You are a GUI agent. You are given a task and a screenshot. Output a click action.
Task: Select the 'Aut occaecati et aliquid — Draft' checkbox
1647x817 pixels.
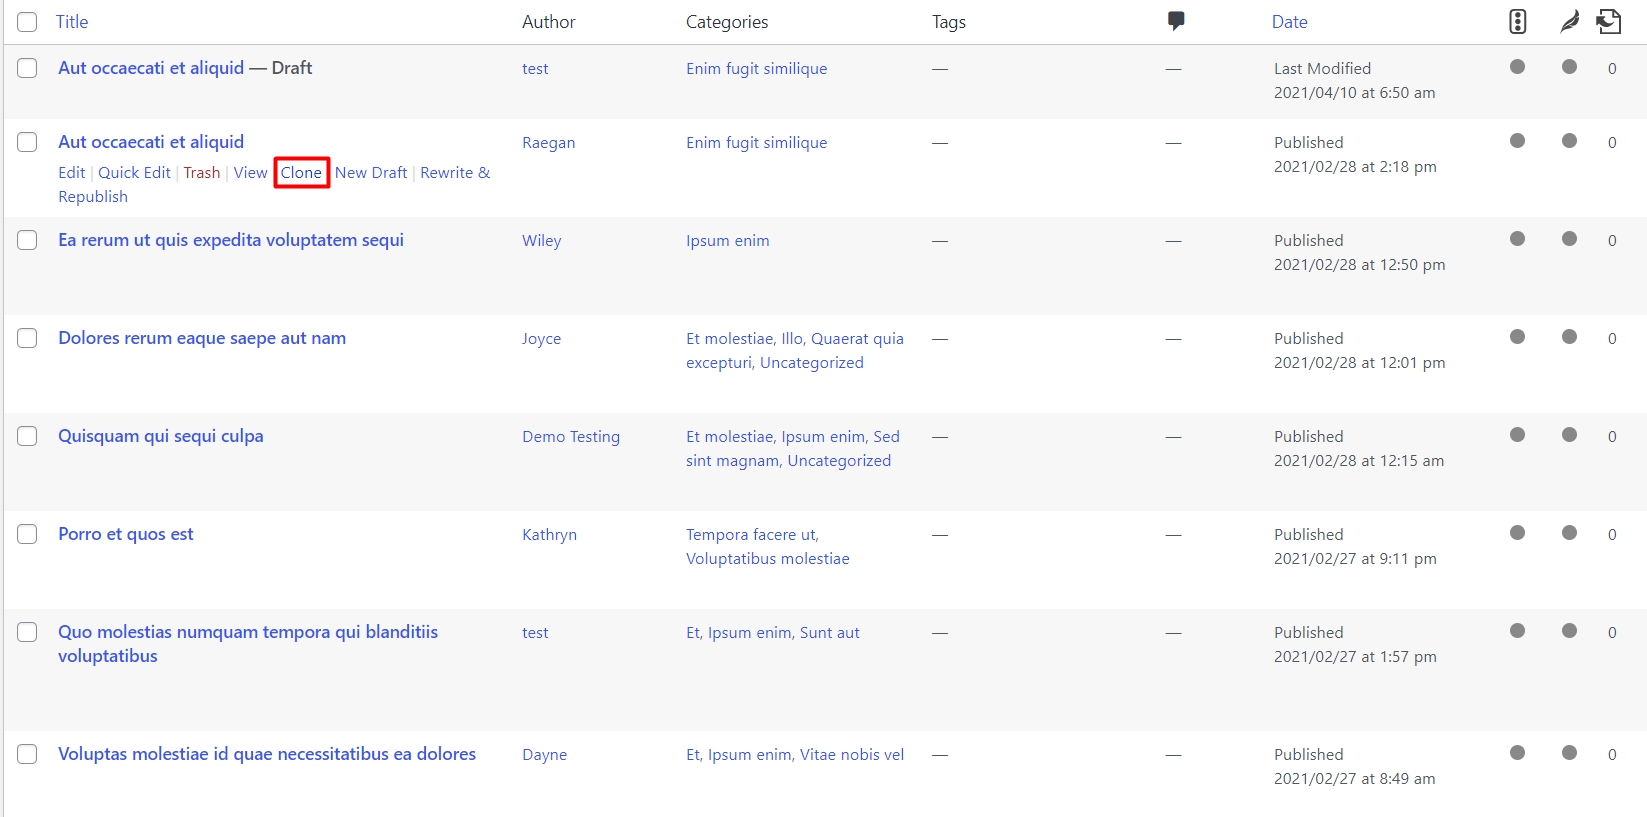27,68
